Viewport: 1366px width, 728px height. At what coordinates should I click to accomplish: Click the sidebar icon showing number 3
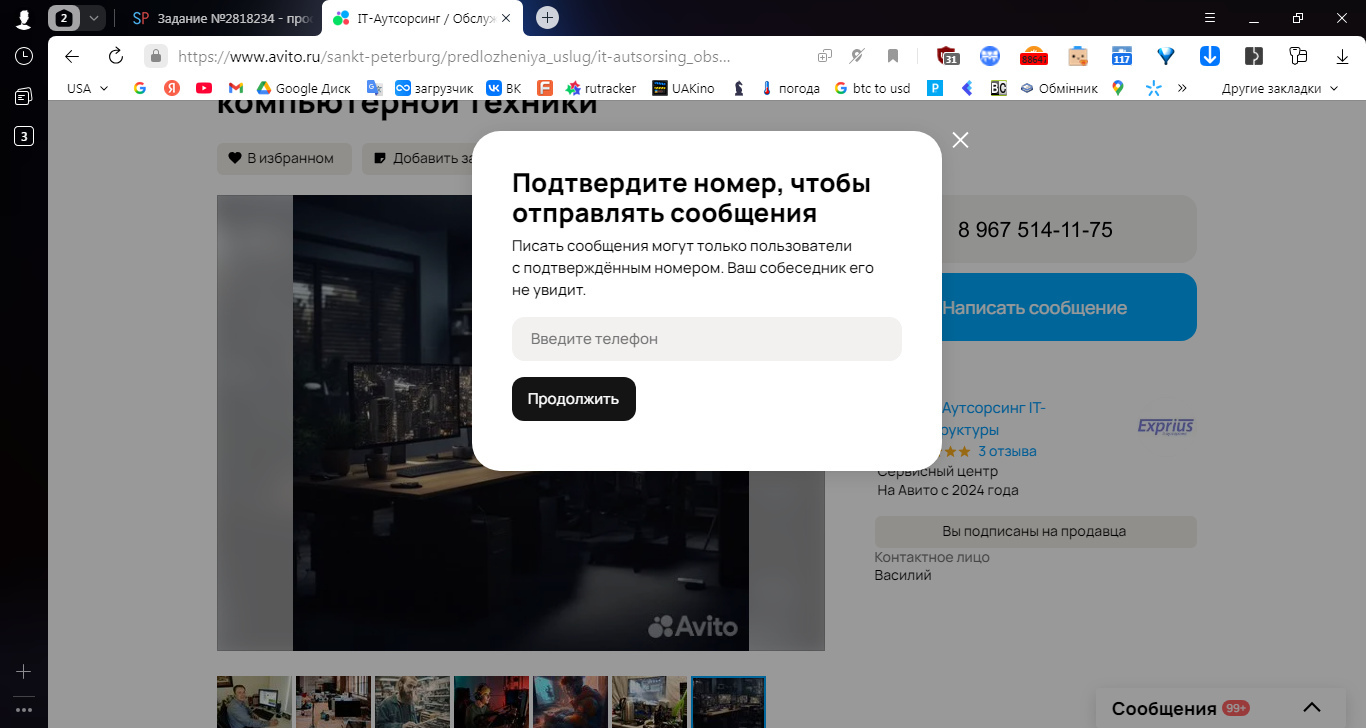click(x=24, y=136)
